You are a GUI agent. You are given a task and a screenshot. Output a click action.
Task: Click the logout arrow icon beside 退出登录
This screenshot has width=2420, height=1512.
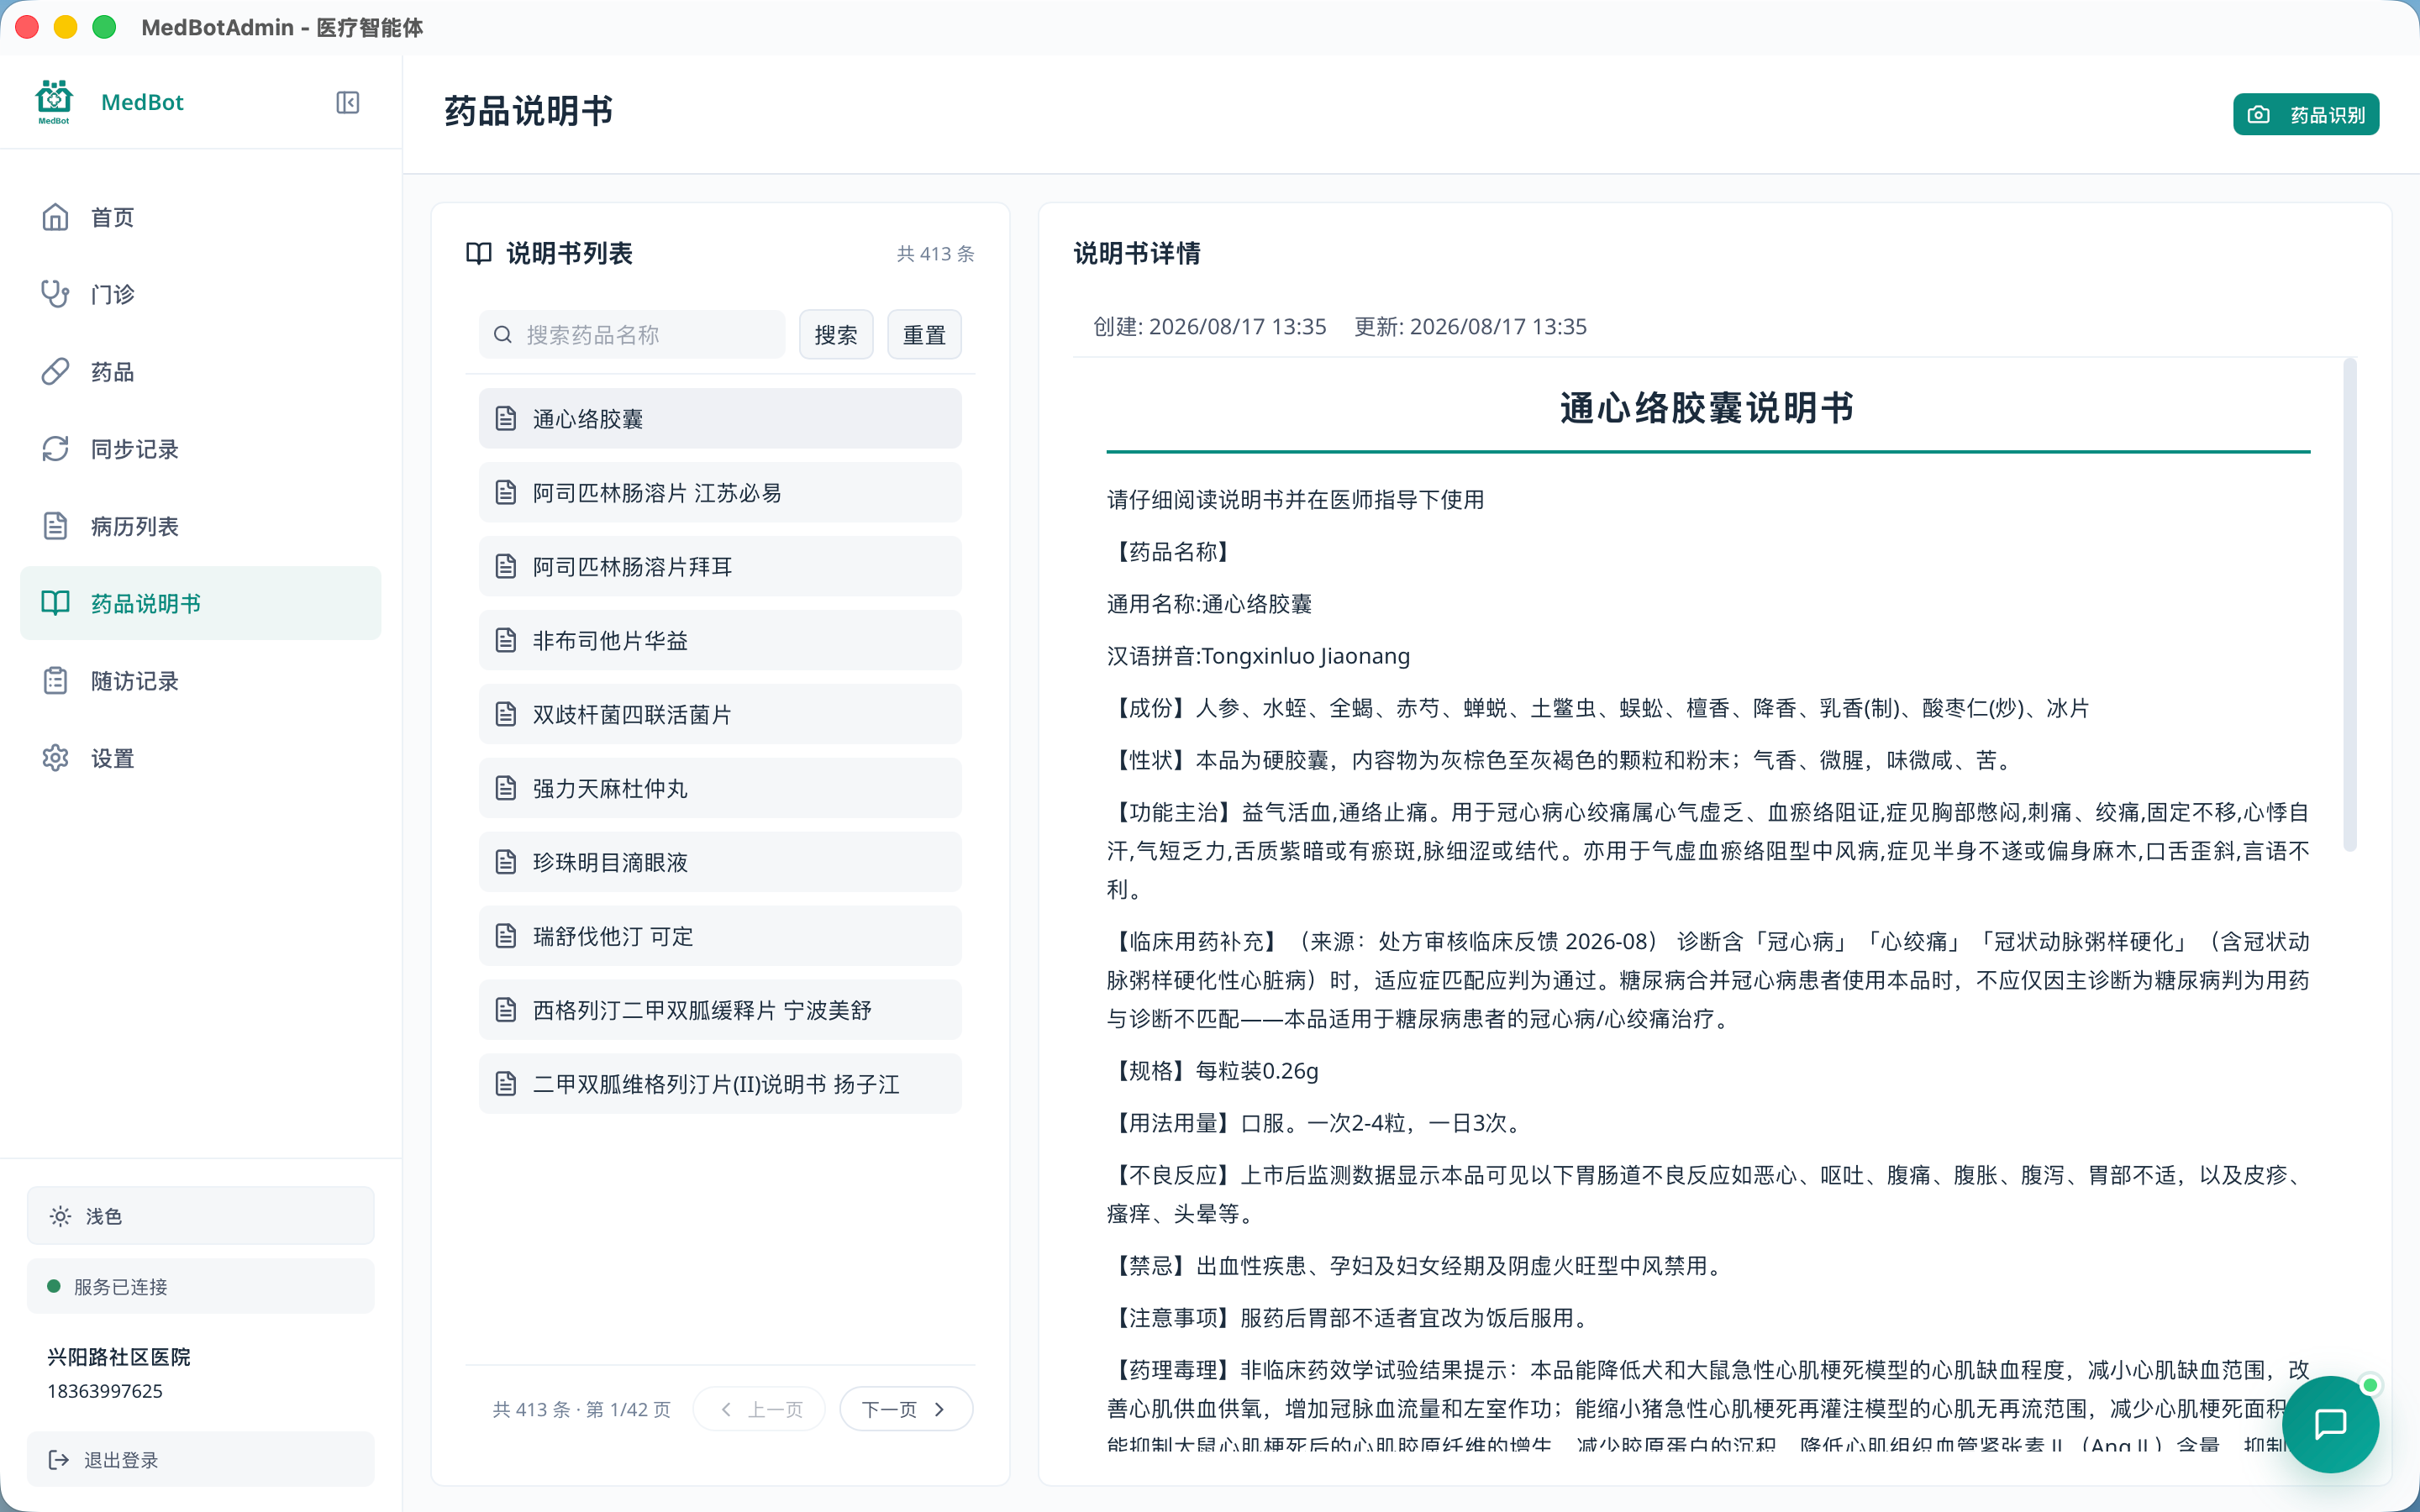pos(59,1460)
